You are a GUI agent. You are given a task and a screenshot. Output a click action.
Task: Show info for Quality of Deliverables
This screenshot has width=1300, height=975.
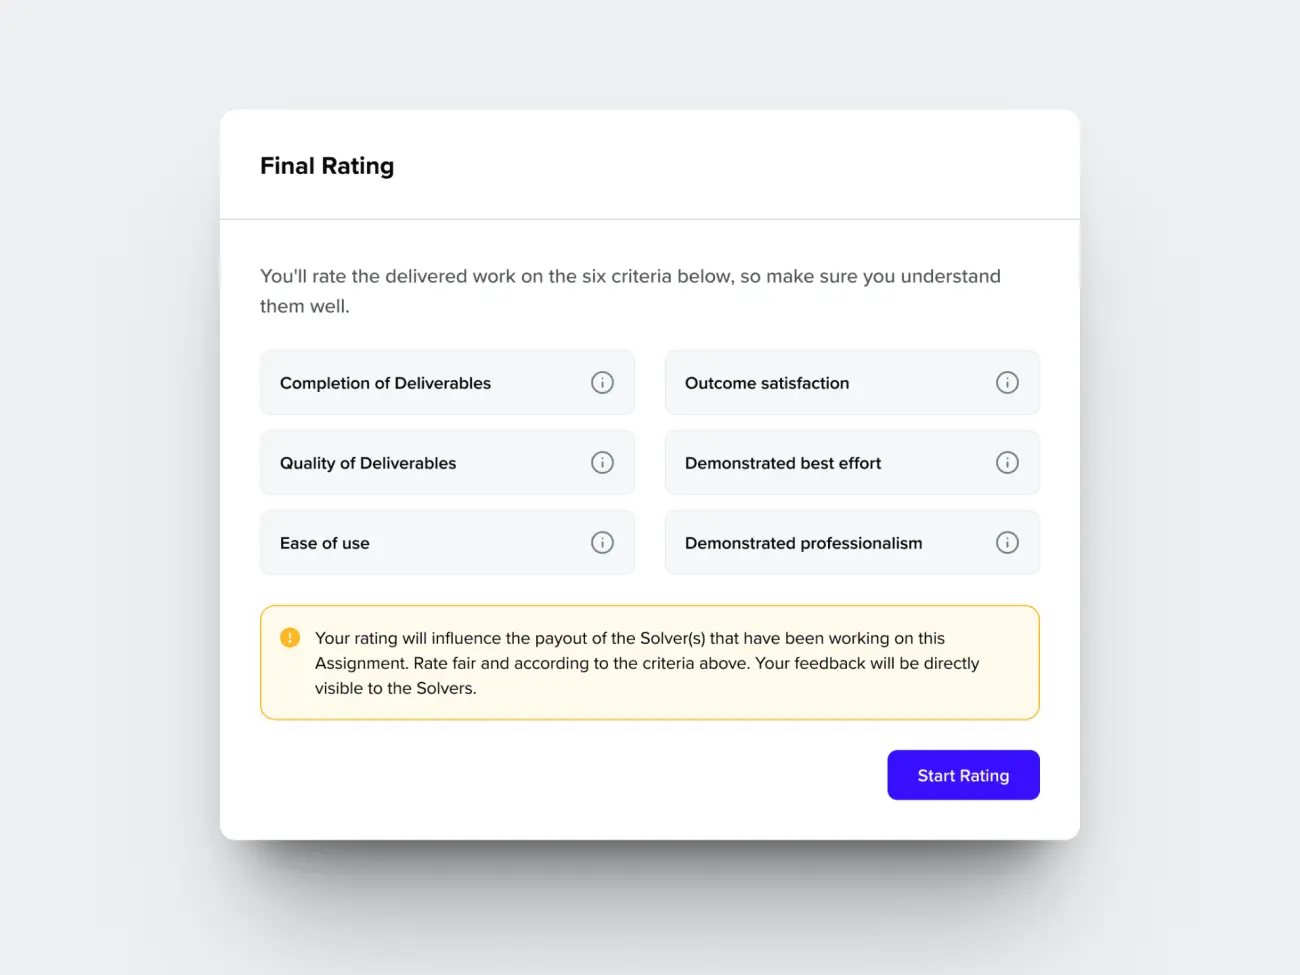[602, 463]
